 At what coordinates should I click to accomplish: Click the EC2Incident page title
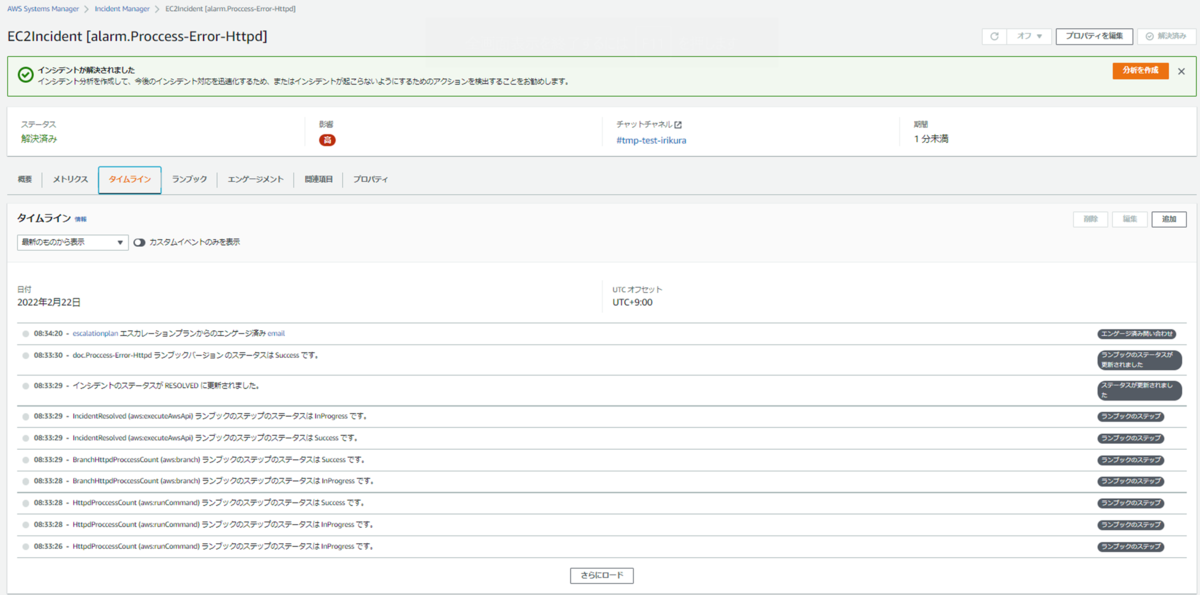[x=137, y=36]
